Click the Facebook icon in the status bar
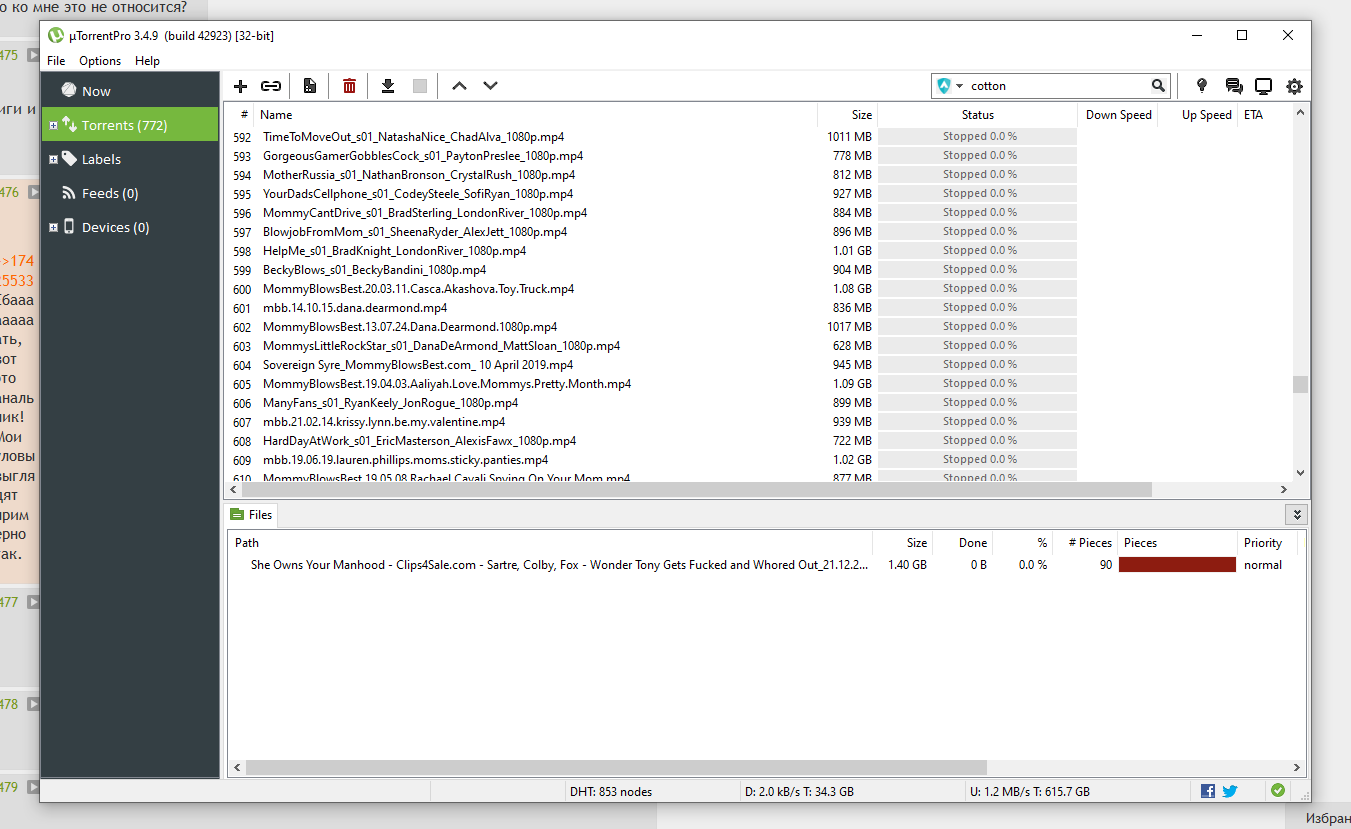The width and height of the screenshot is (1351, 829). pos(1208,791)
